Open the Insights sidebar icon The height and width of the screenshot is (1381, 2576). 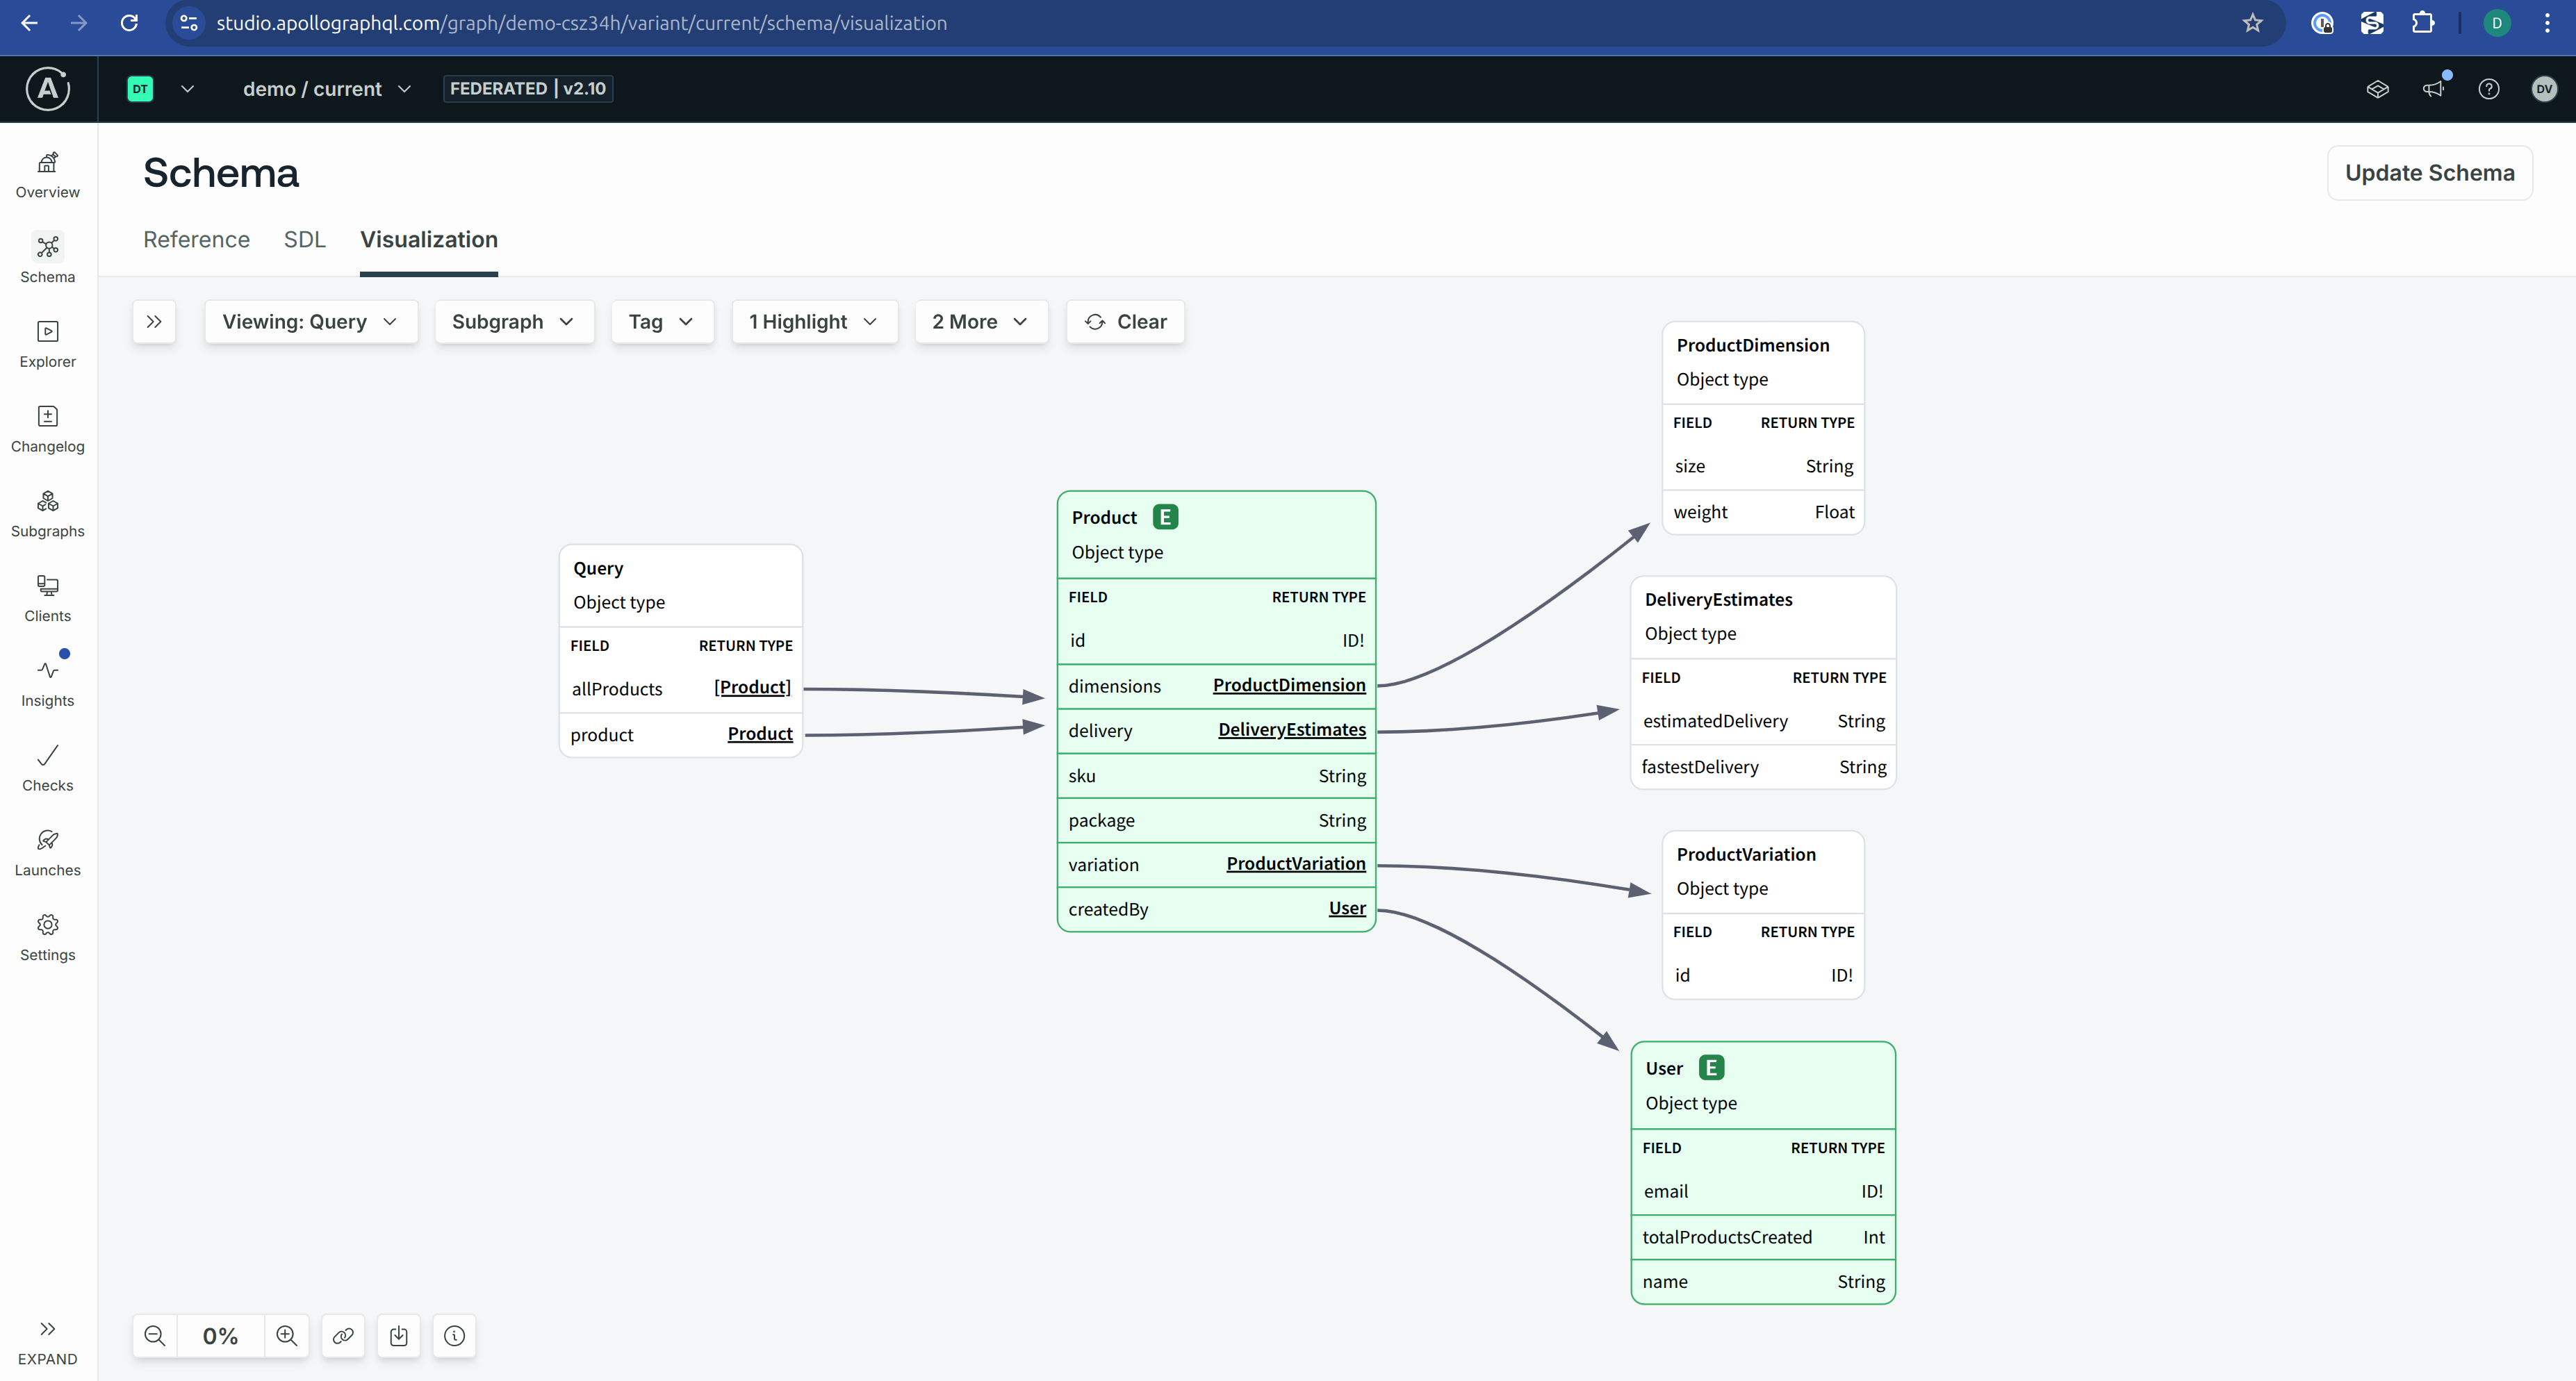(x=47, y=682)
